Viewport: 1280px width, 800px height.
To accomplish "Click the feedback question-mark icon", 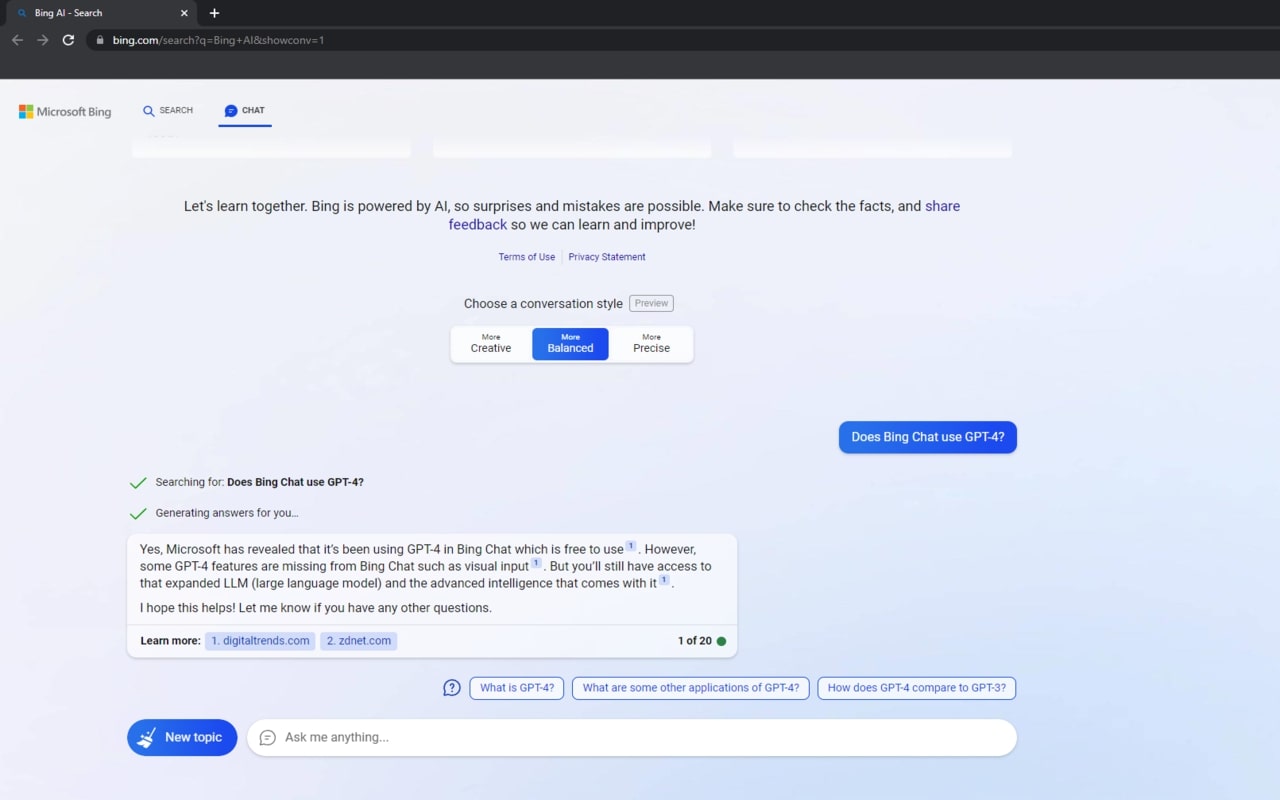I will pyautogui.click(x=451, y=688).
